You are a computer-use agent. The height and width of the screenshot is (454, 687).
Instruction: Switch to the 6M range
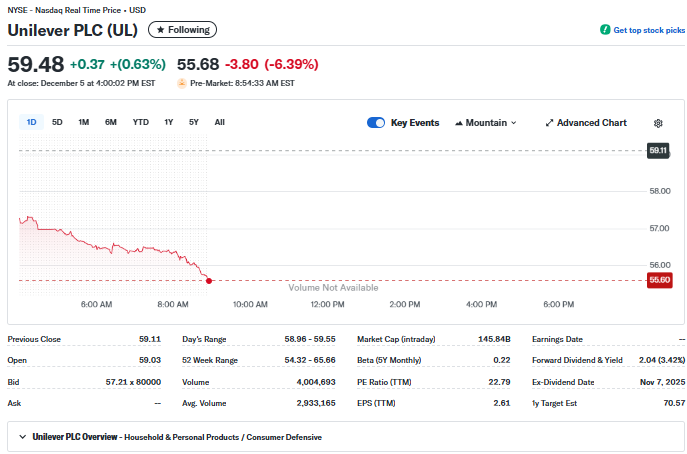(x=110, y=122)
